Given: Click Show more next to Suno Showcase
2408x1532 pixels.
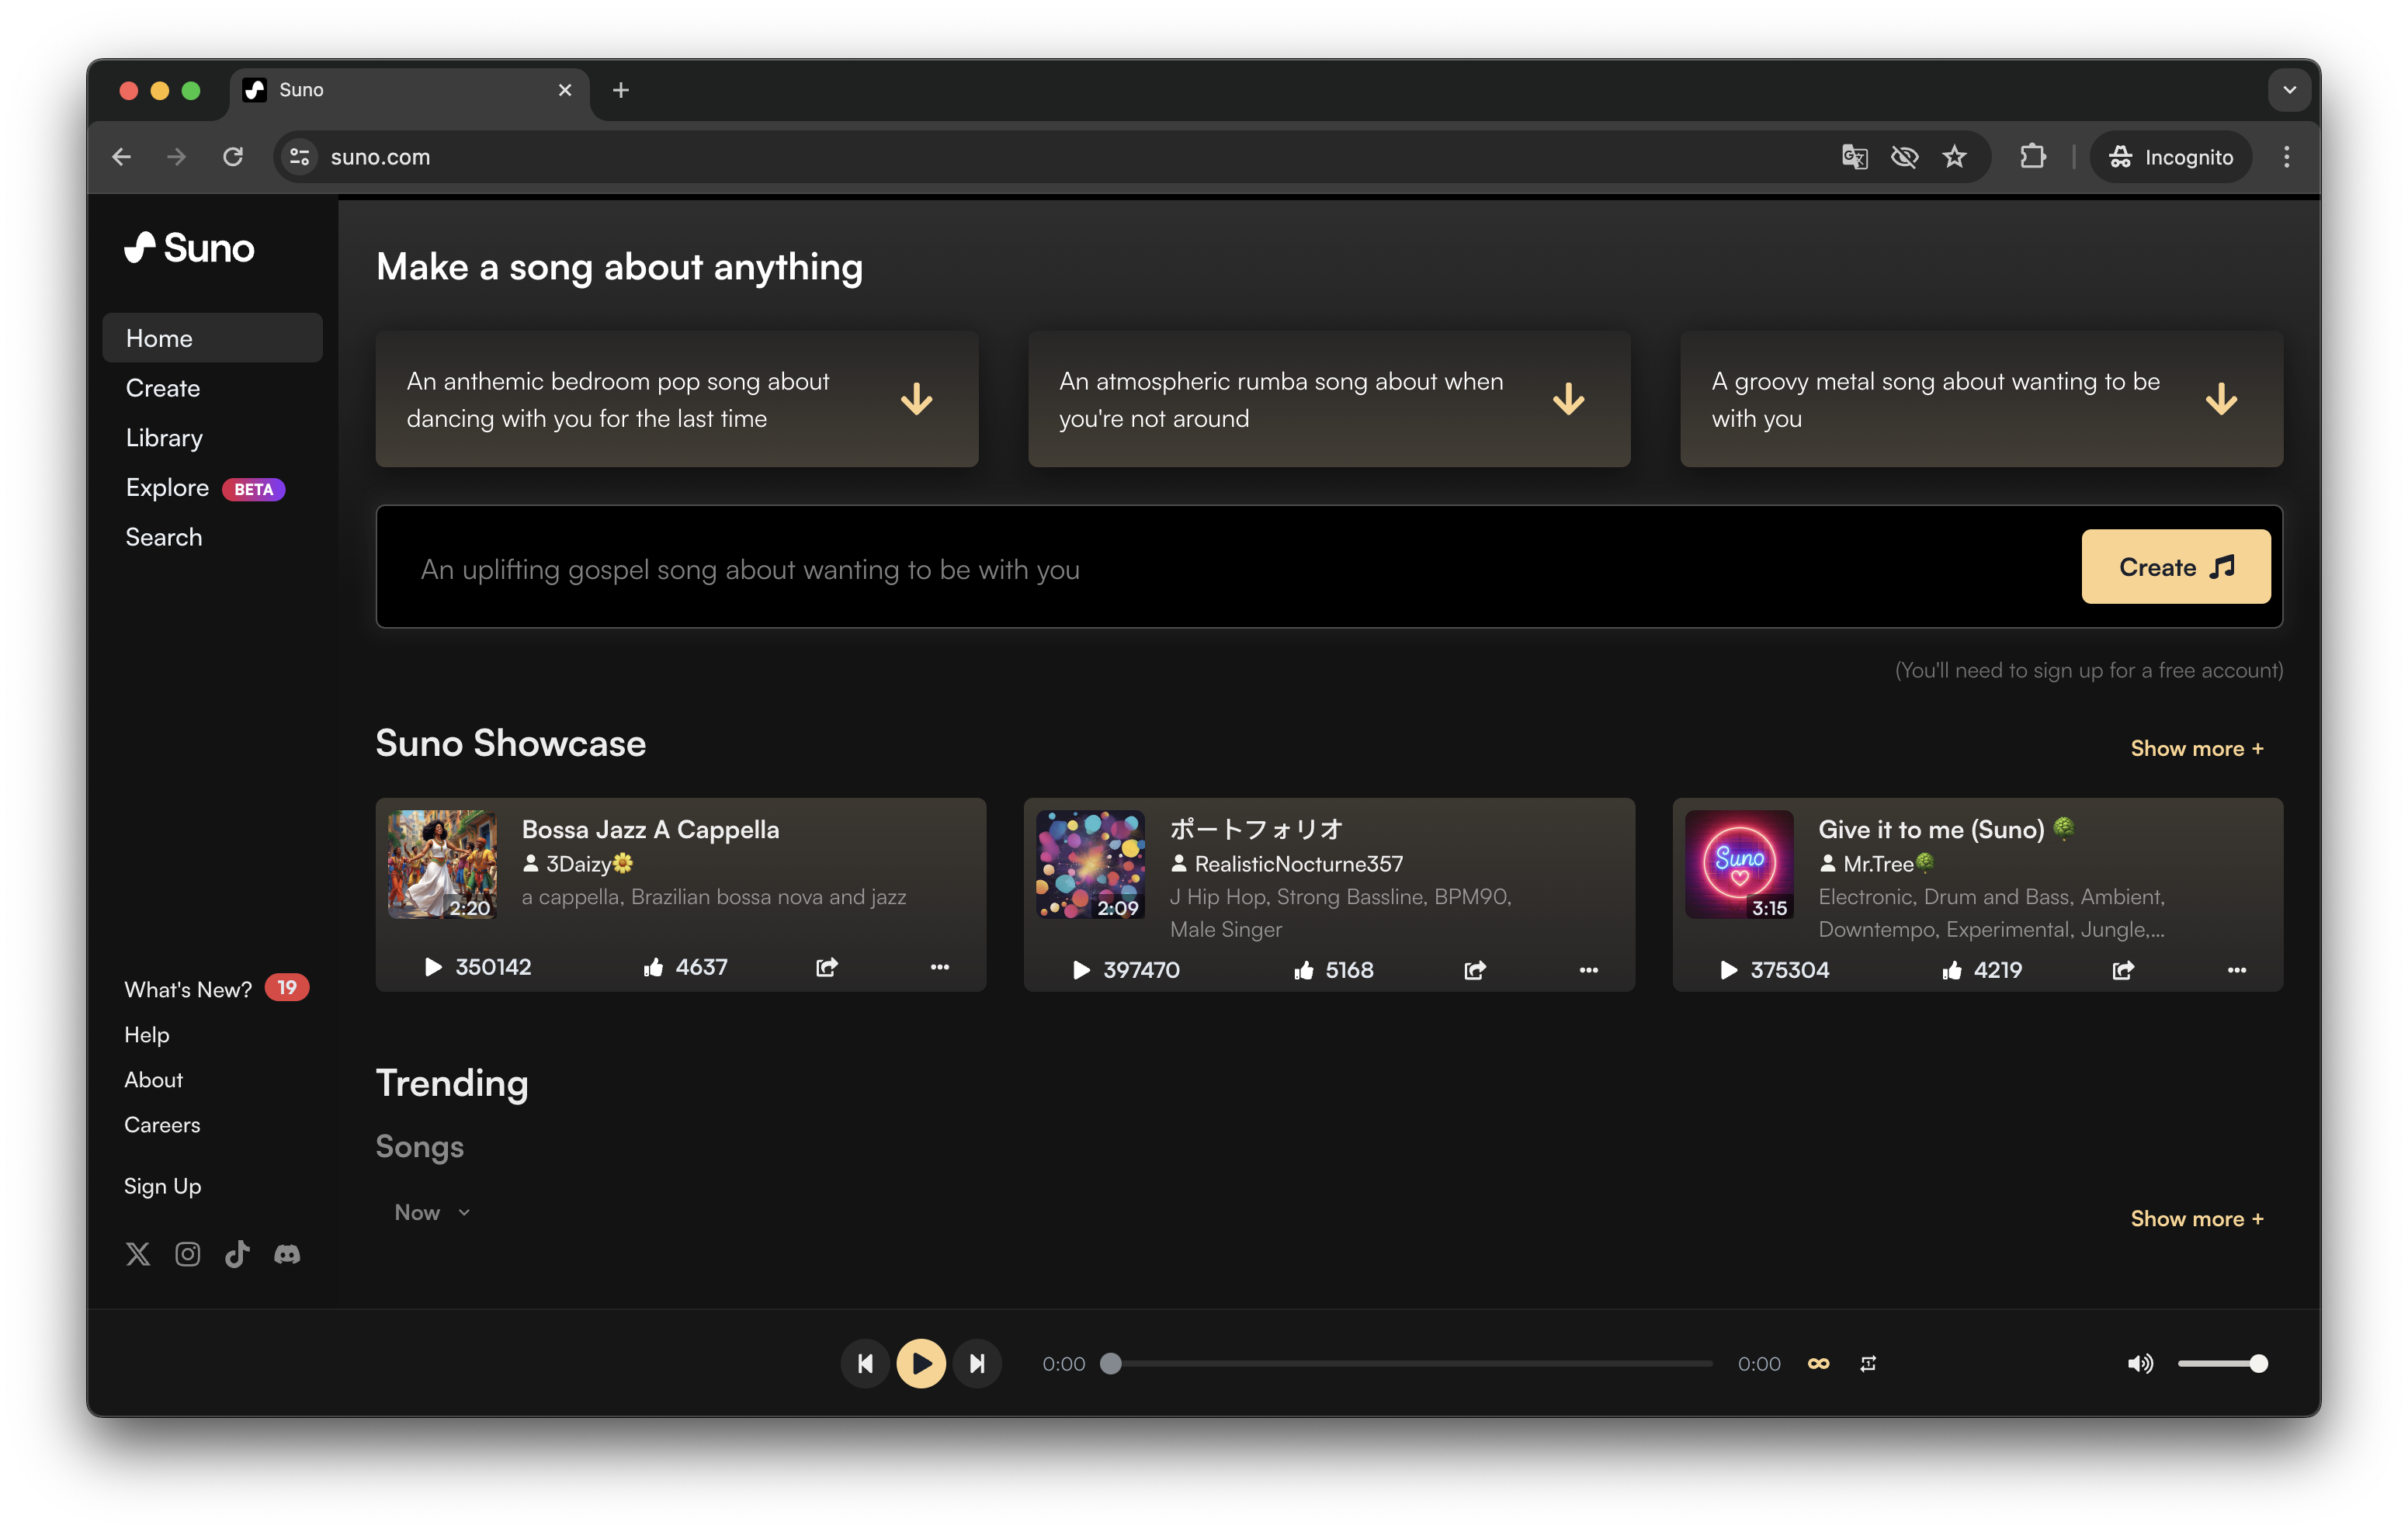Looking at the screenshot, I should pyautogui.click(x=2196, y=748).
